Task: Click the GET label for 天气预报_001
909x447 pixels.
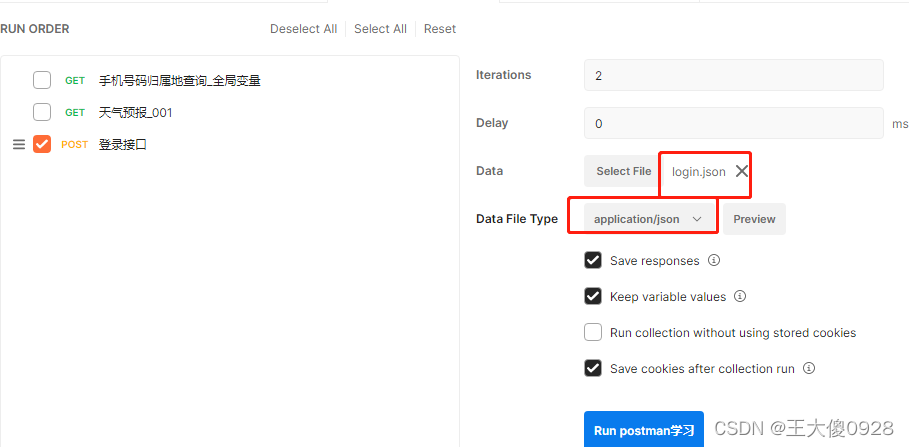Action: tap(75, 112)
